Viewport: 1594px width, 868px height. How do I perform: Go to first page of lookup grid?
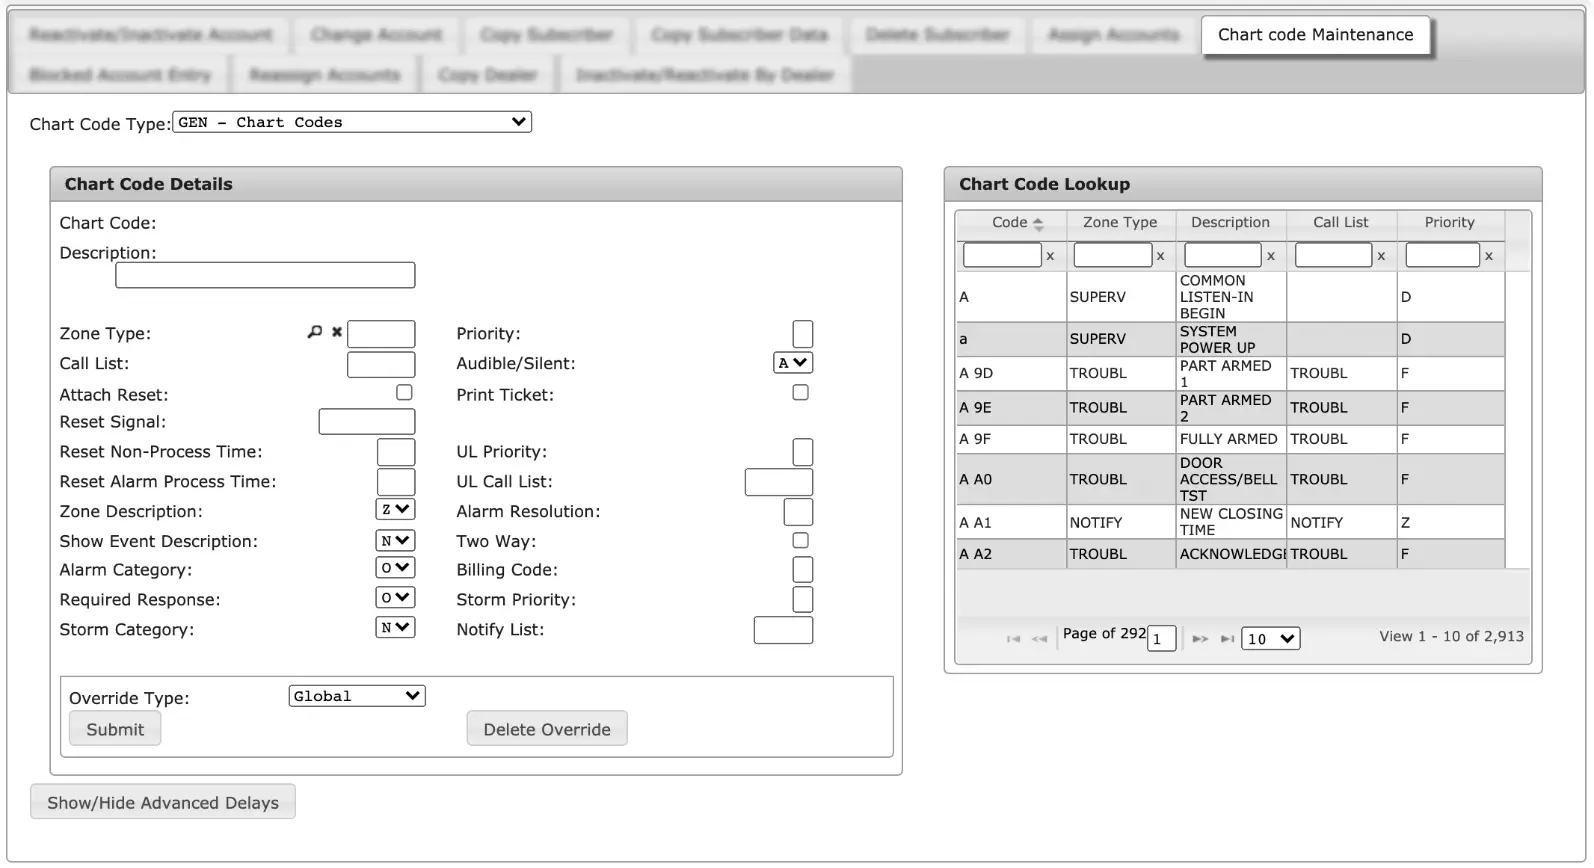[1013, 638]
